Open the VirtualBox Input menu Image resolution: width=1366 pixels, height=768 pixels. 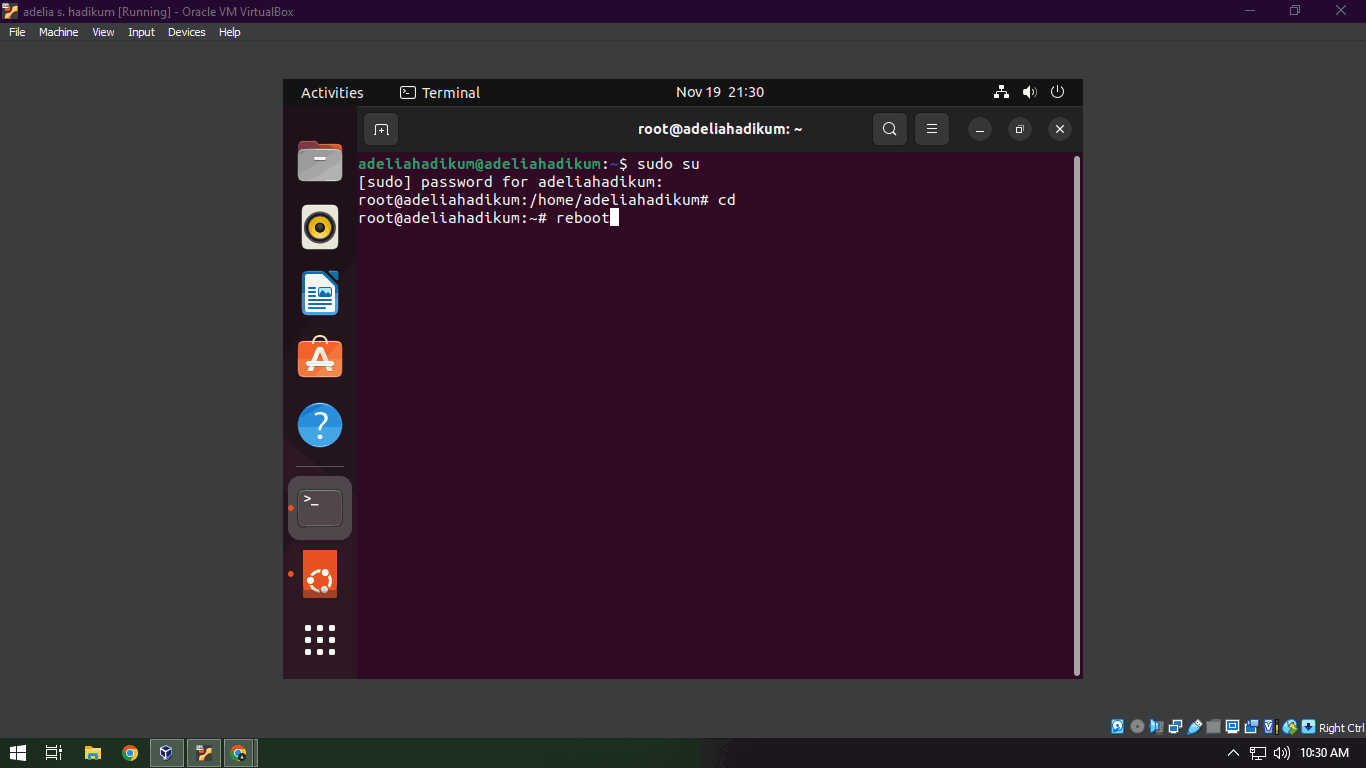(x=141, y=32)
